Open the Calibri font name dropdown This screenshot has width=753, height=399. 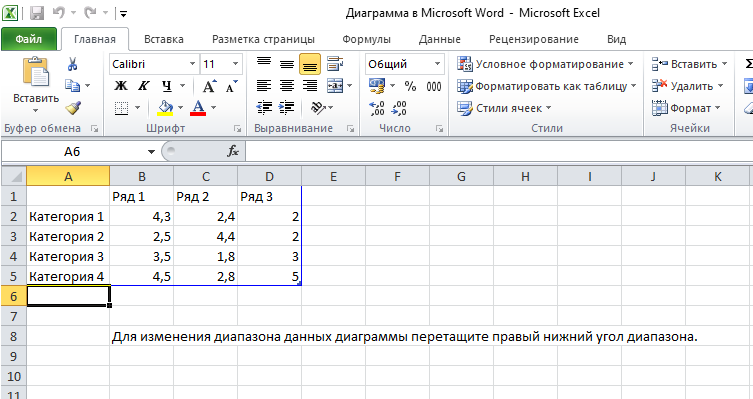click(193, 64)
